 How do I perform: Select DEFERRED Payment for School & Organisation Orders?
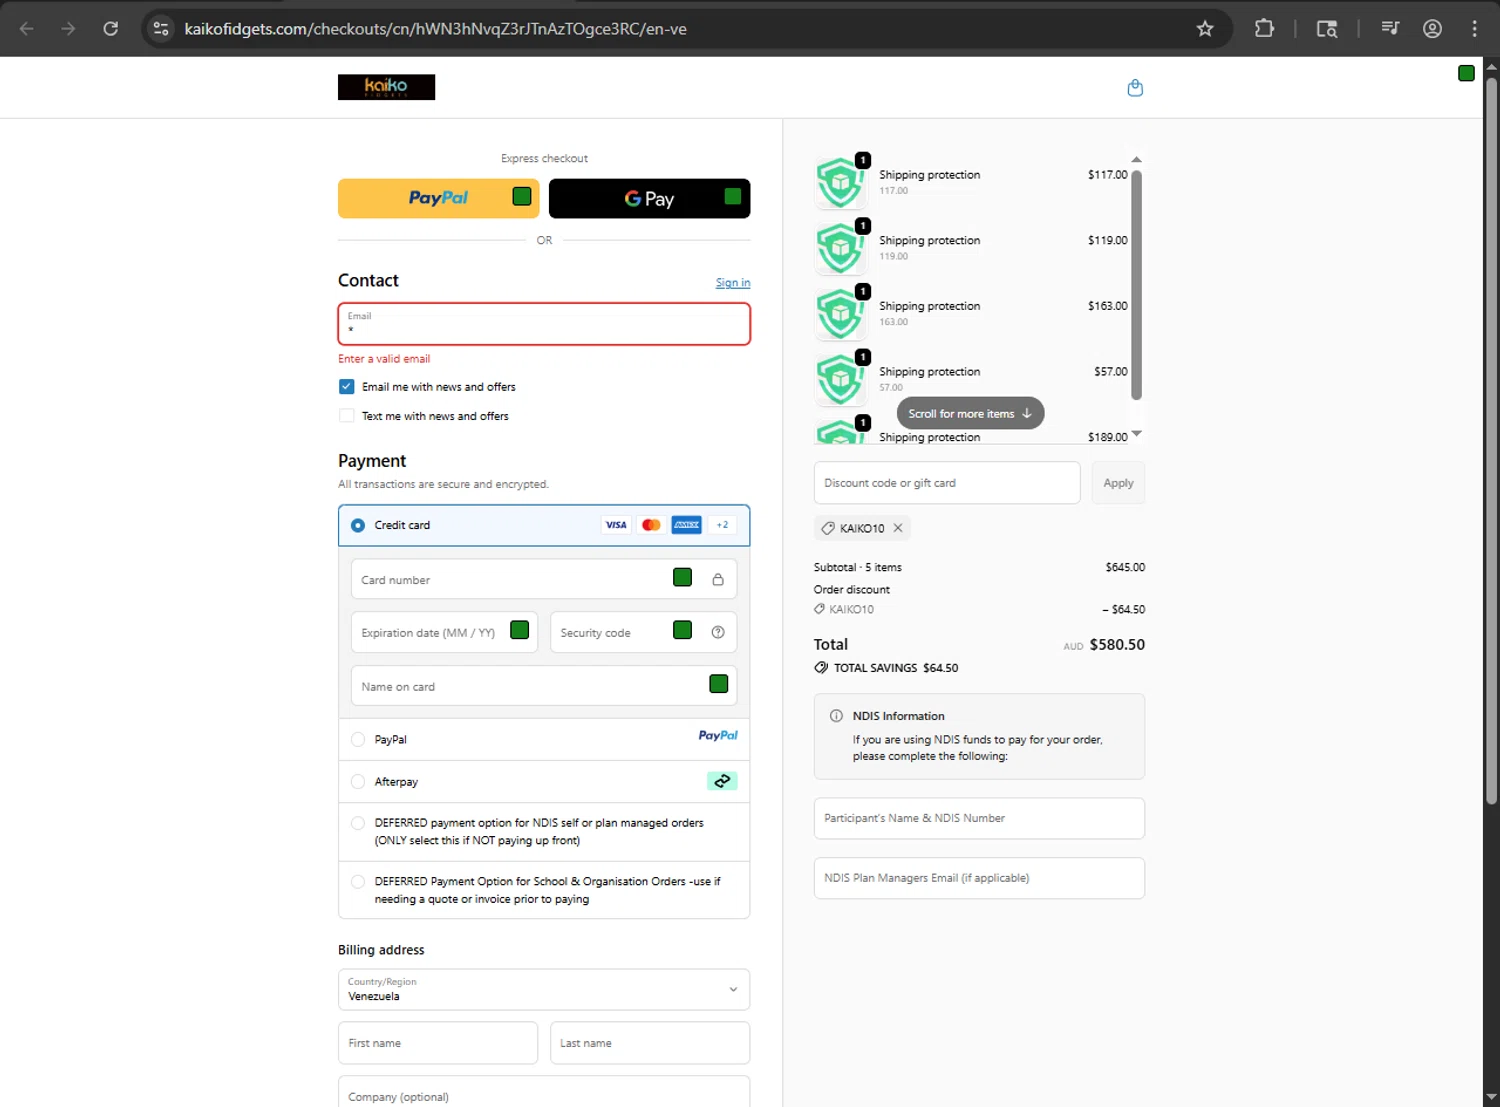pos(358,882)
